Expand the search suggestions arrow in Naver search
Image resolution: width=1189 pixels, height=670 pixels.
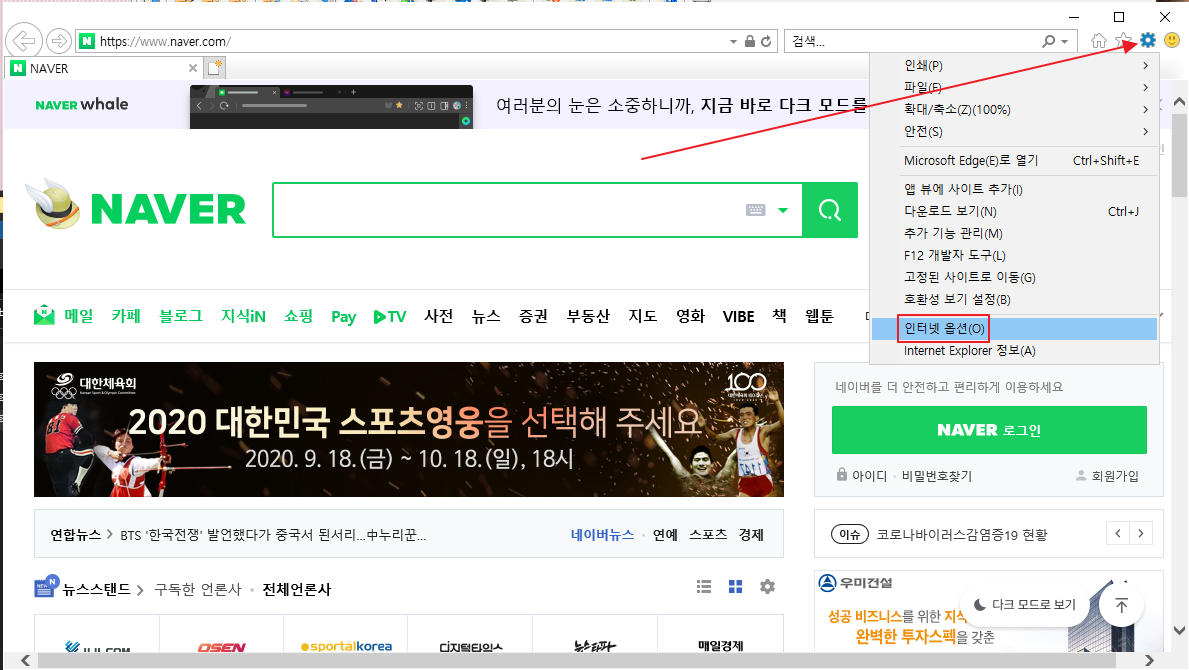tap(783, 210)
